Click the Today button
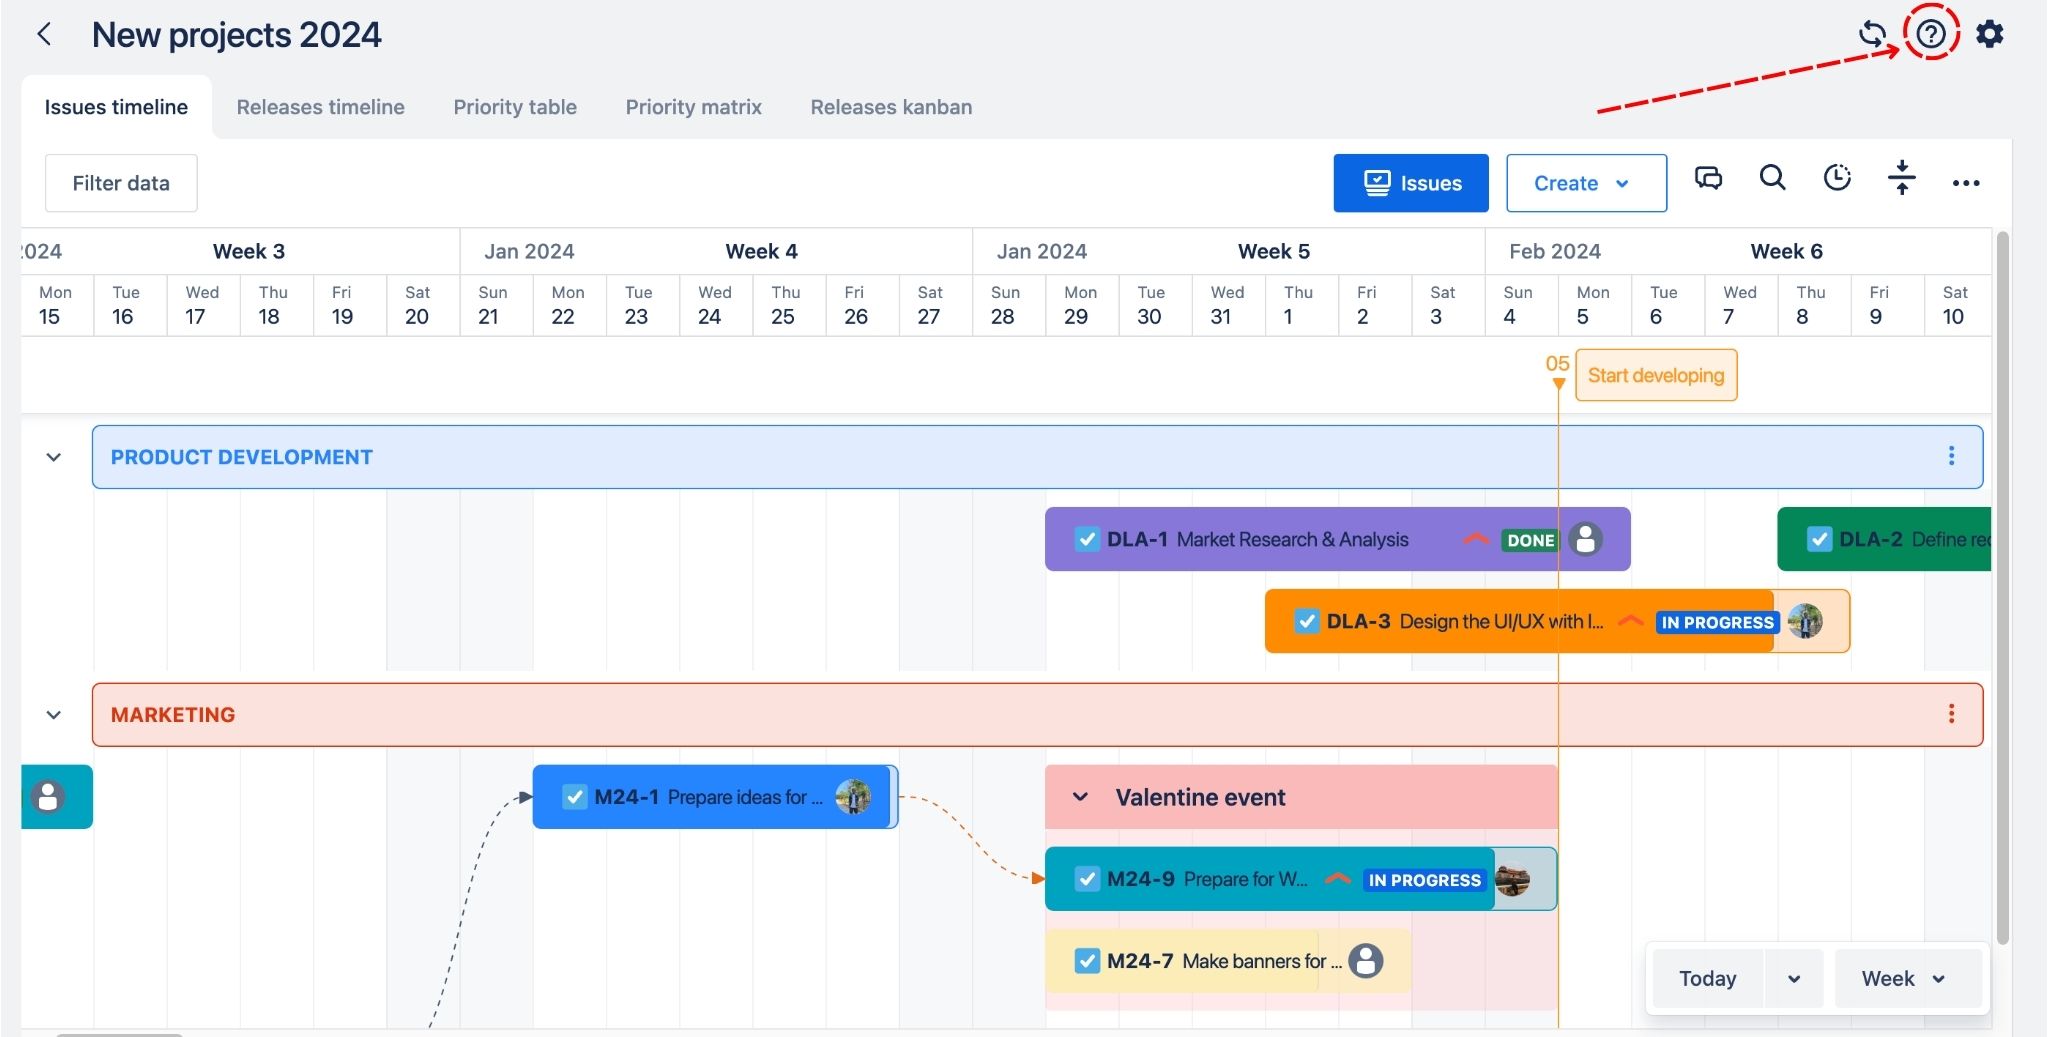The height and width of the screenshot is (1037, 2048). pos(1707,978)
